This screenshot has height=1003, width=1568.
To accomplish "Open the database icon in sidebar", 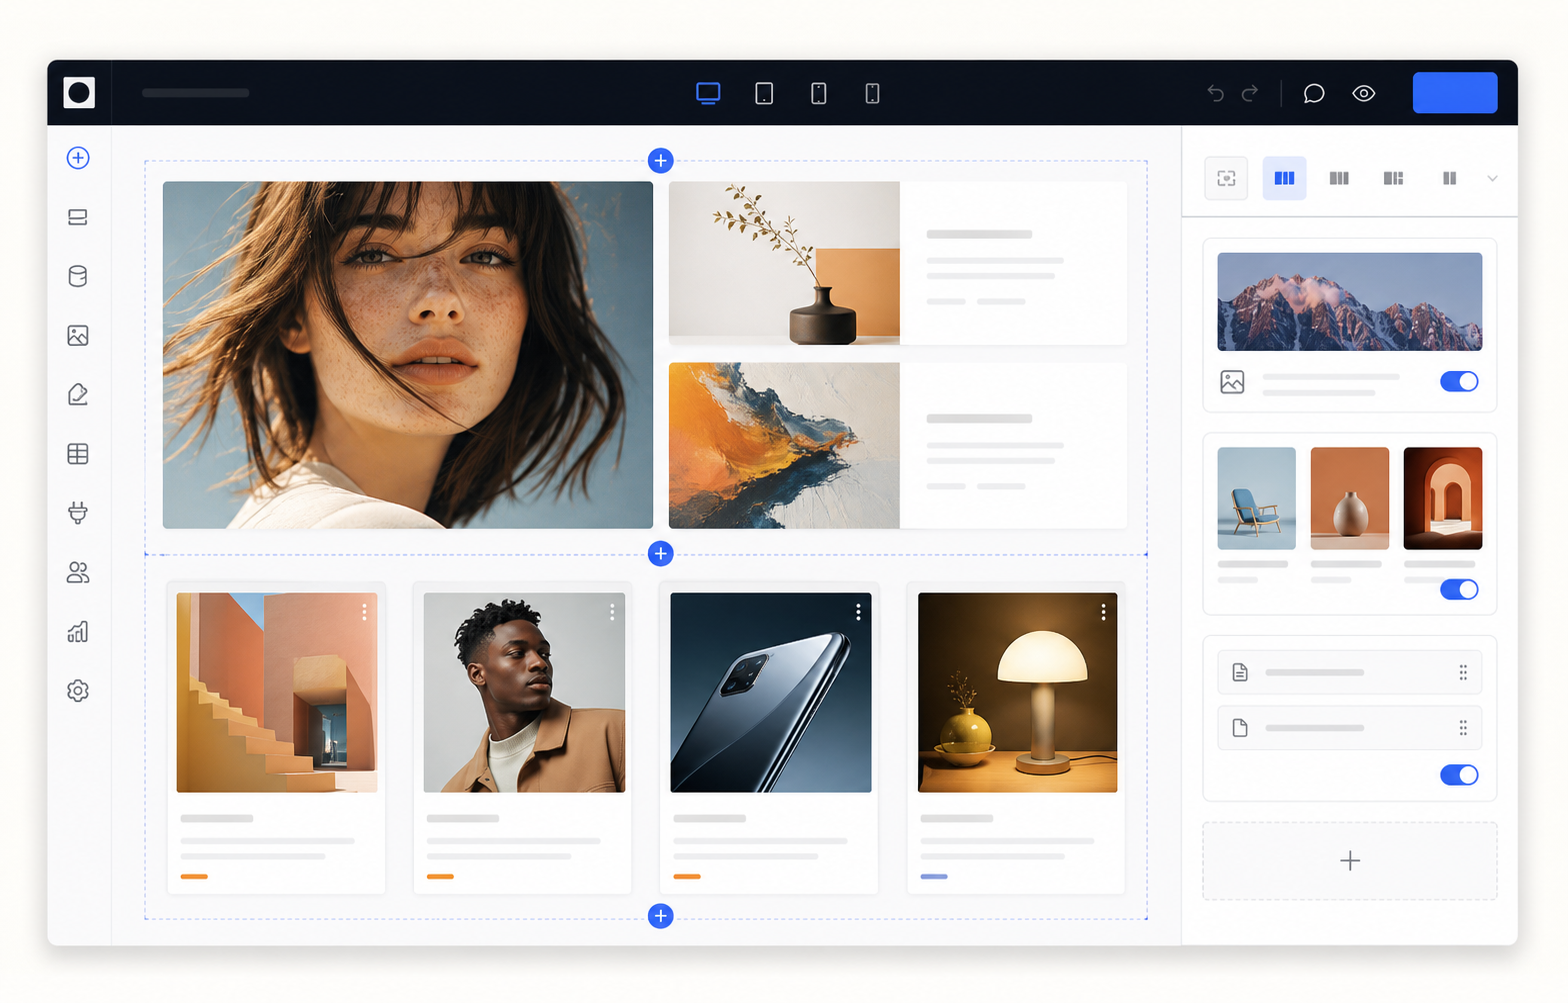I will (x=78, y=276).
